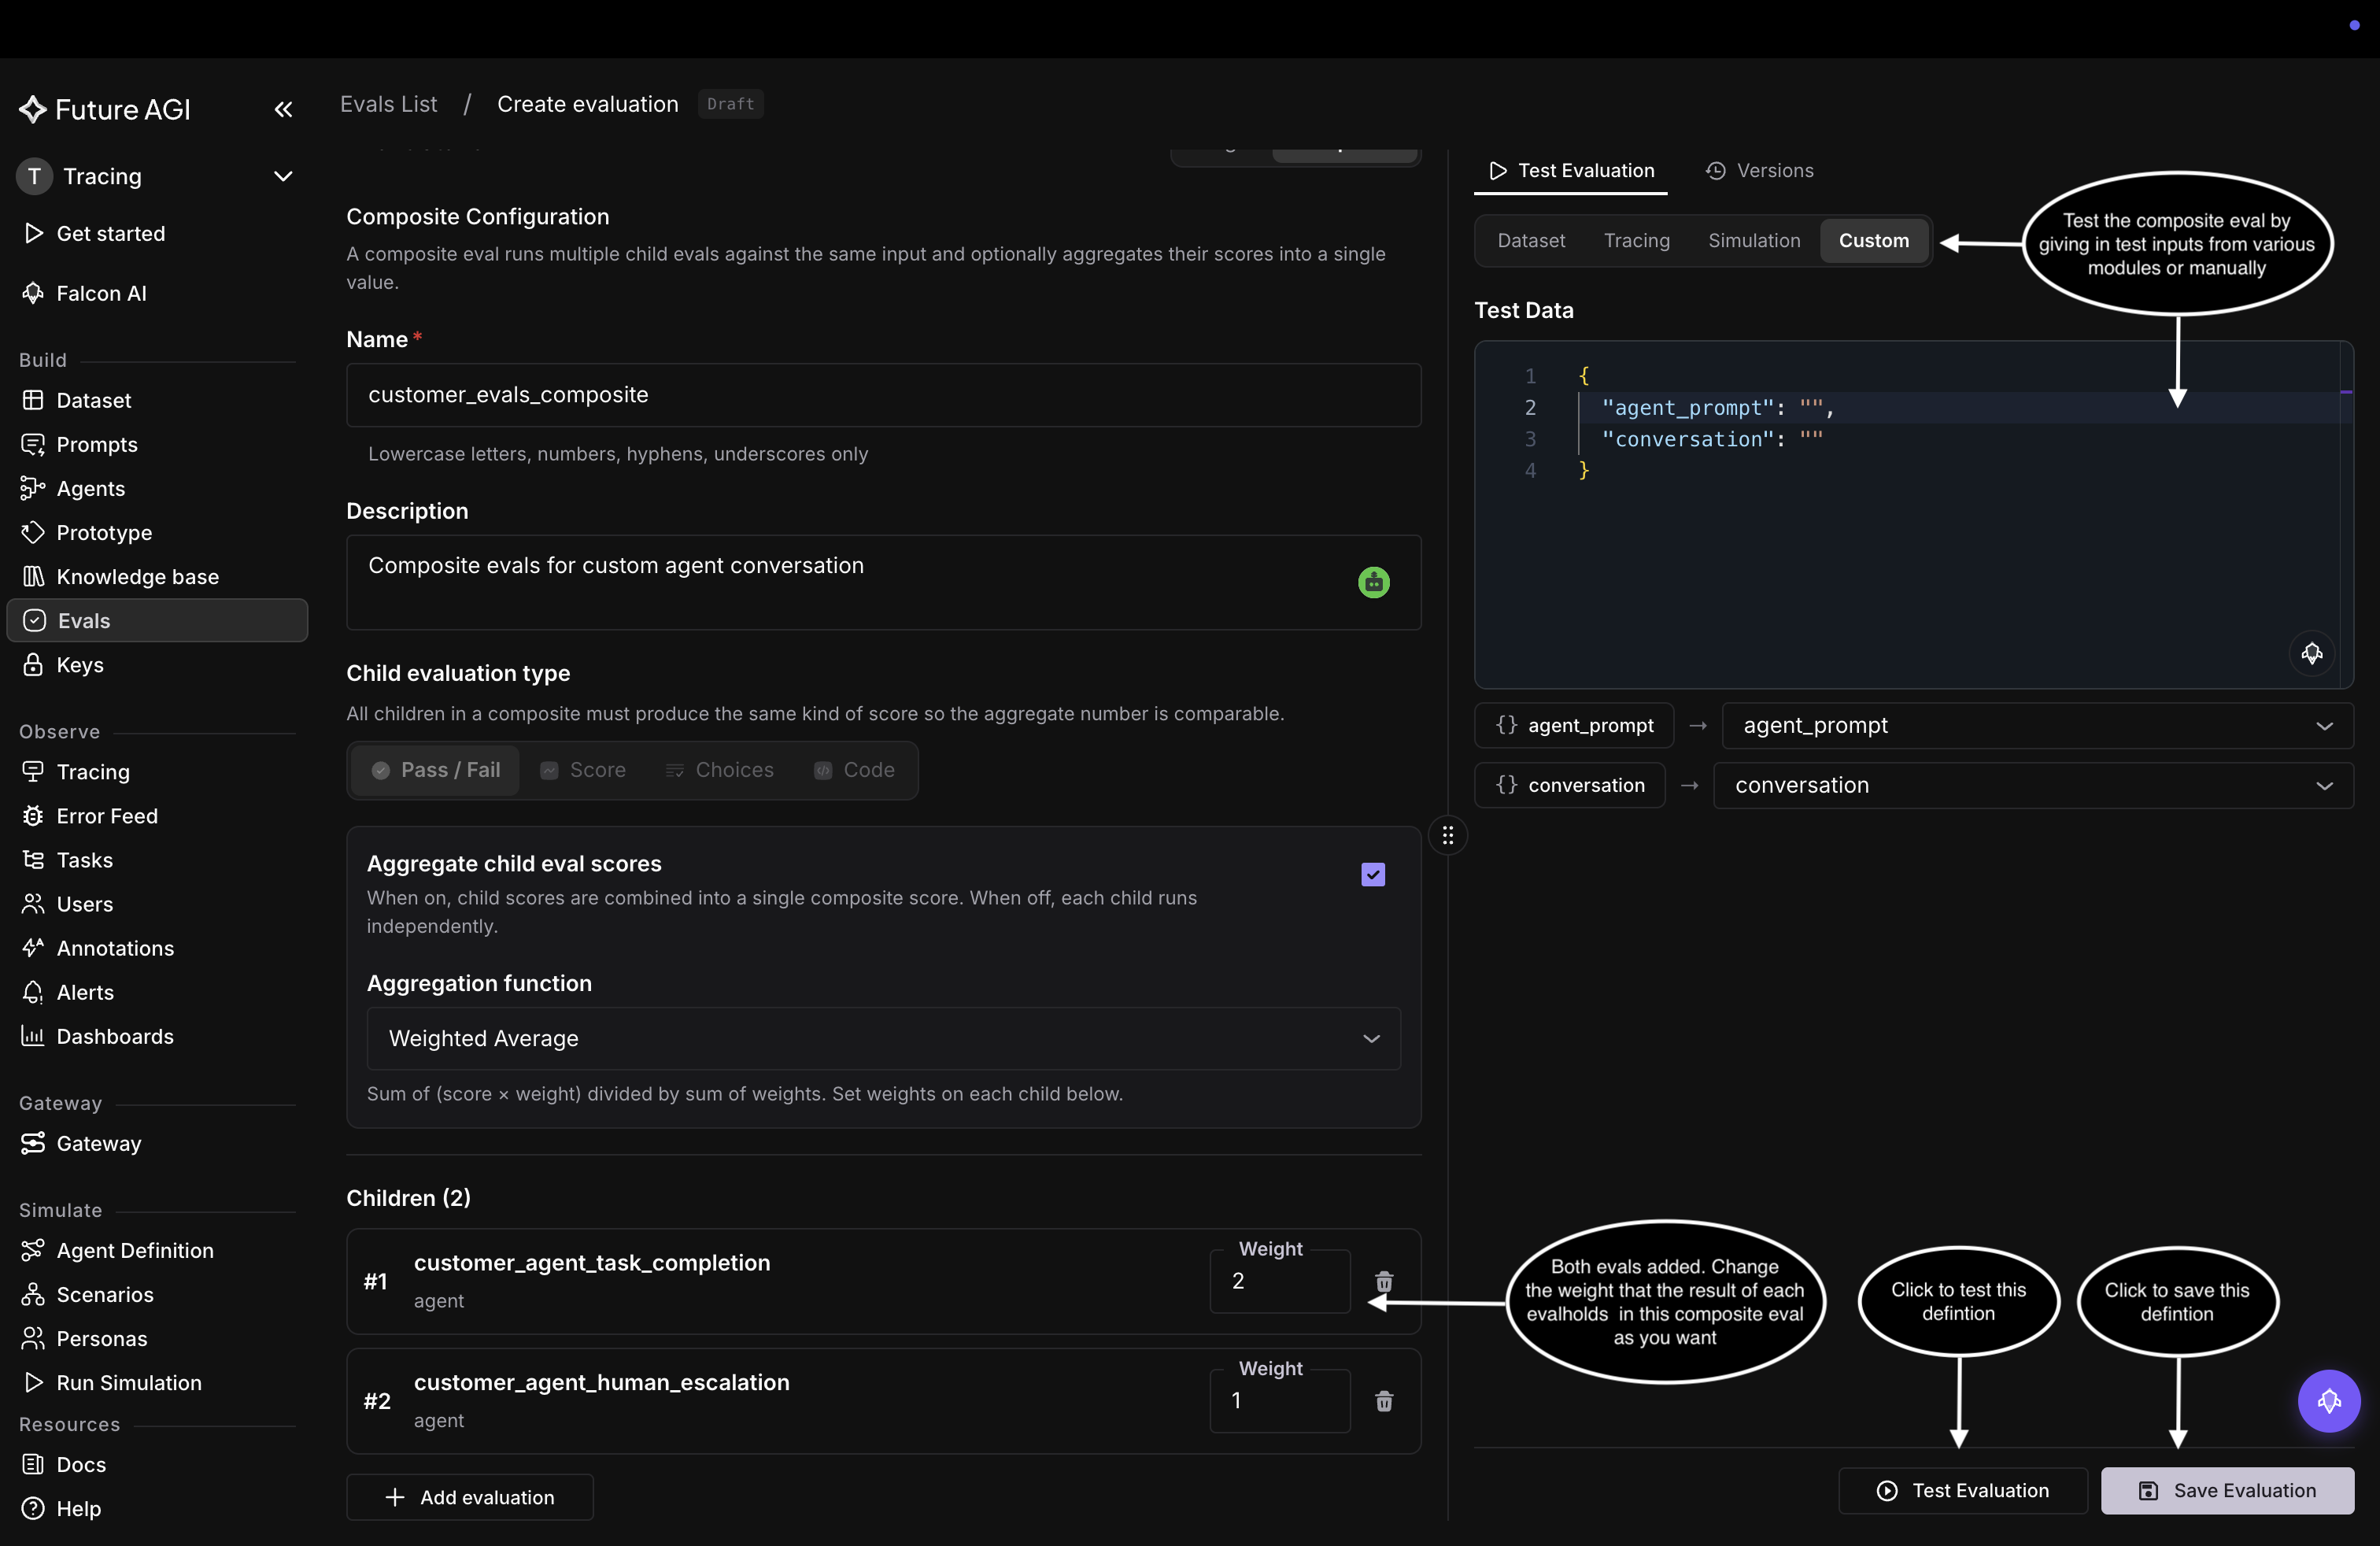Screen dimensions: 2380x1546
Task: Open the Dashboards page
Action: coord(115,1035)
